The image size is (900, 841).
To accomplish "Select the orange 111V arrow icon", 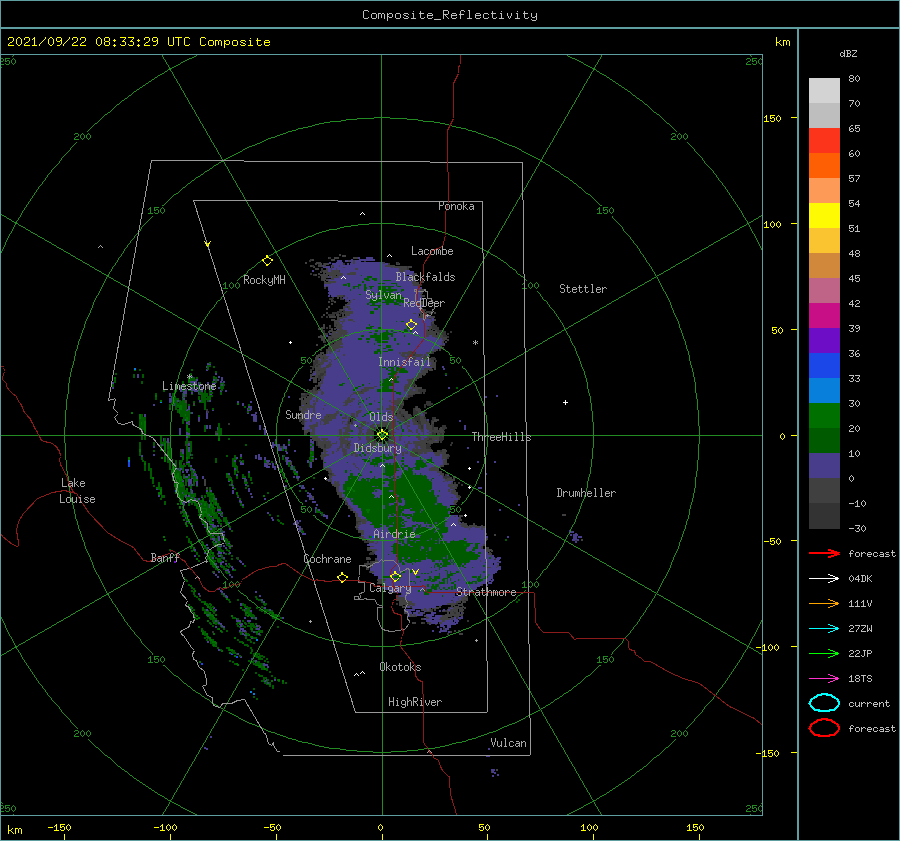I will click(x=824, y=603).
